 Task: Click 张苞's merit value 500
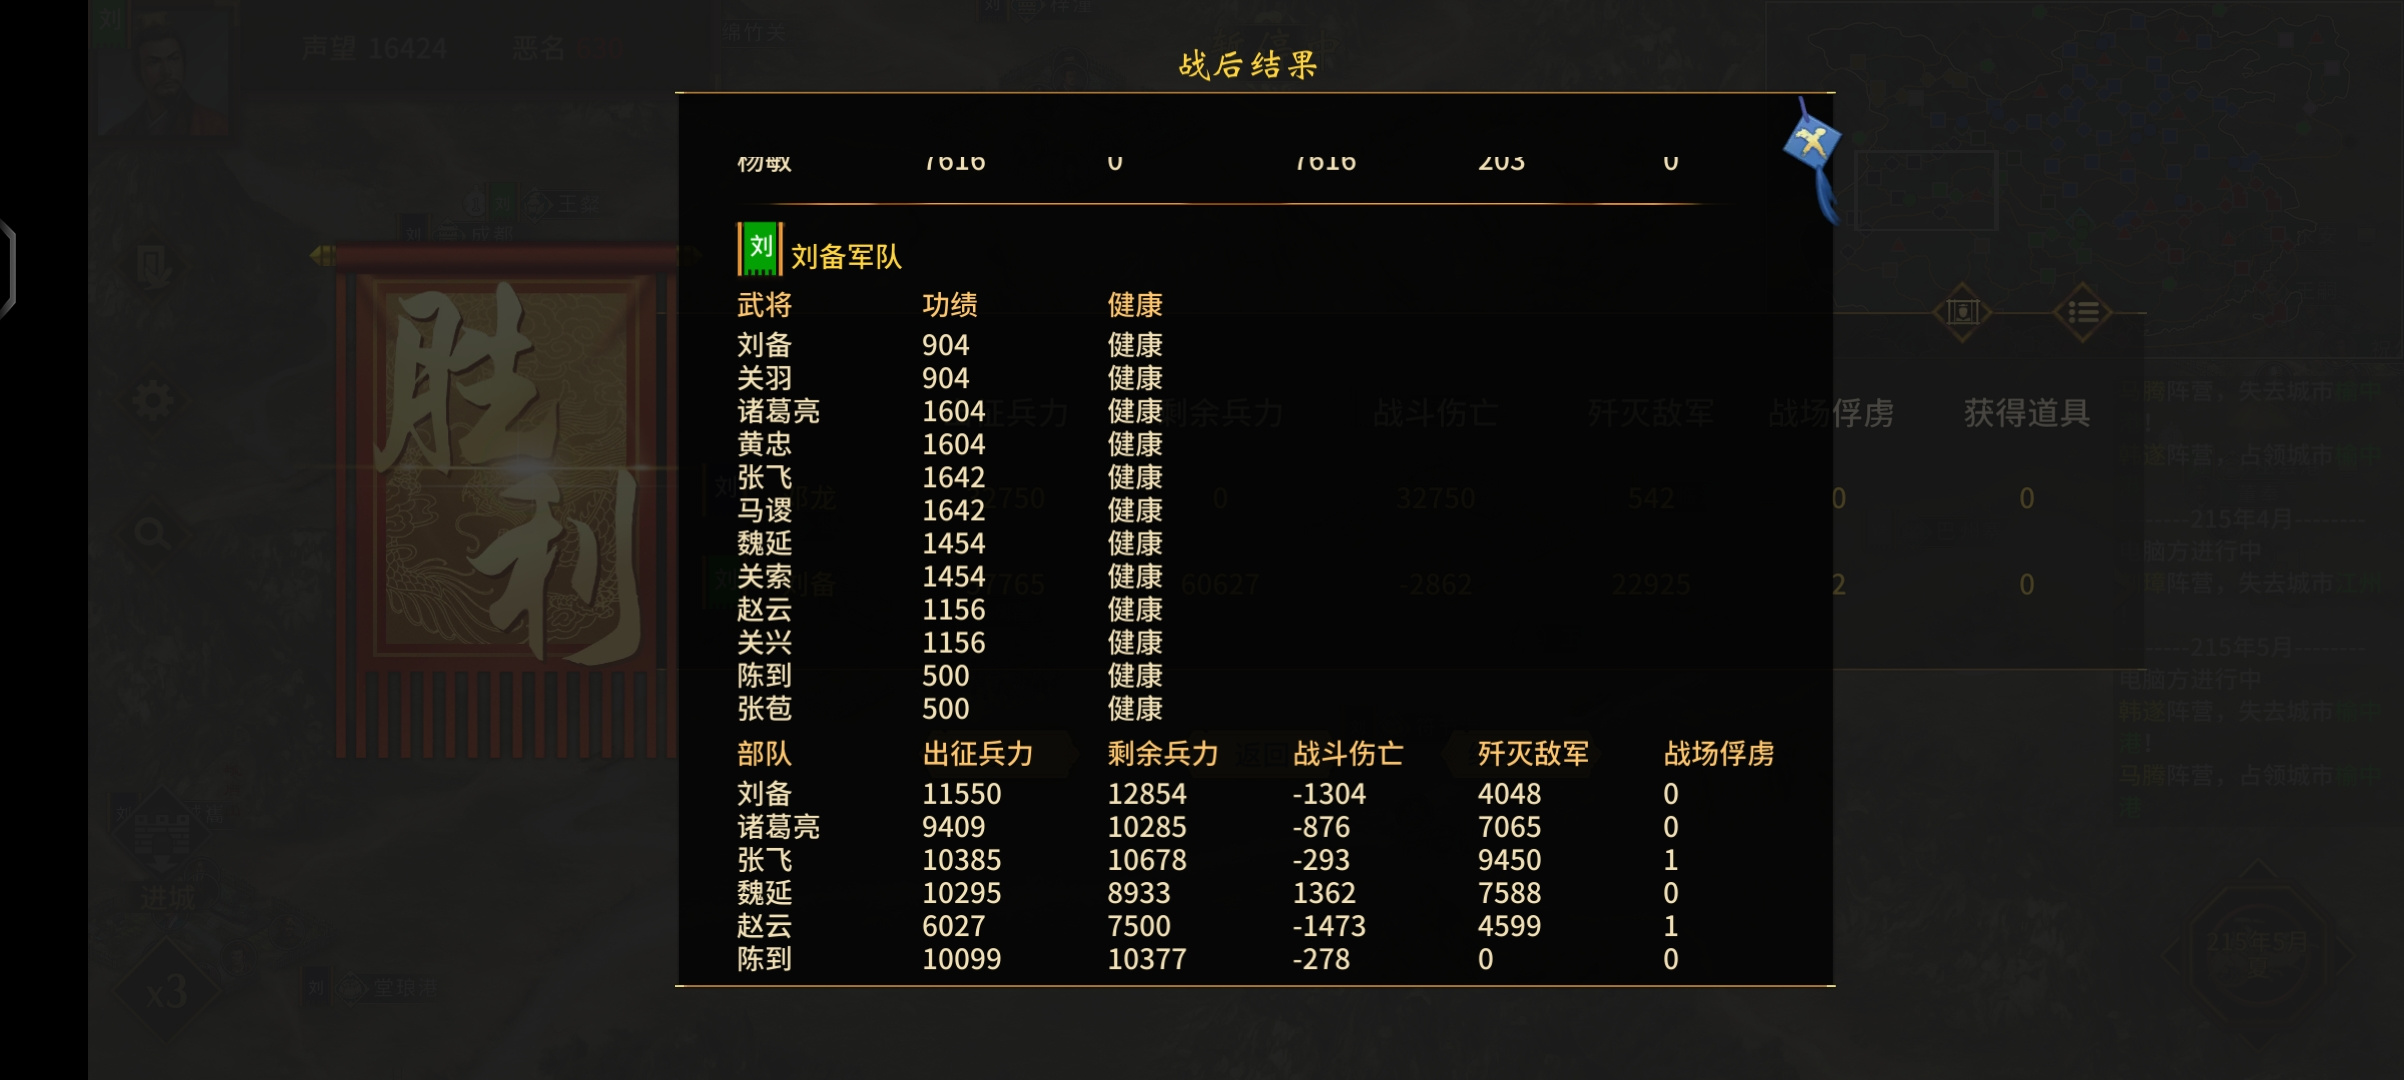946,709
